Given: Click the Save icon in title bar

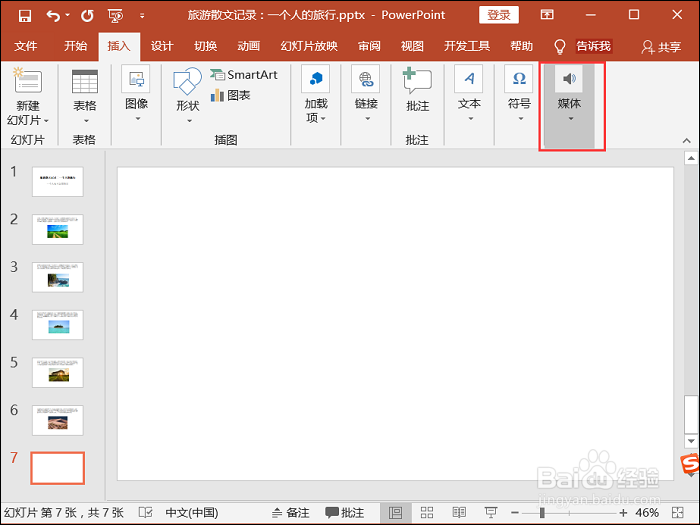Looking at the screenshot, I should [25, 16].
